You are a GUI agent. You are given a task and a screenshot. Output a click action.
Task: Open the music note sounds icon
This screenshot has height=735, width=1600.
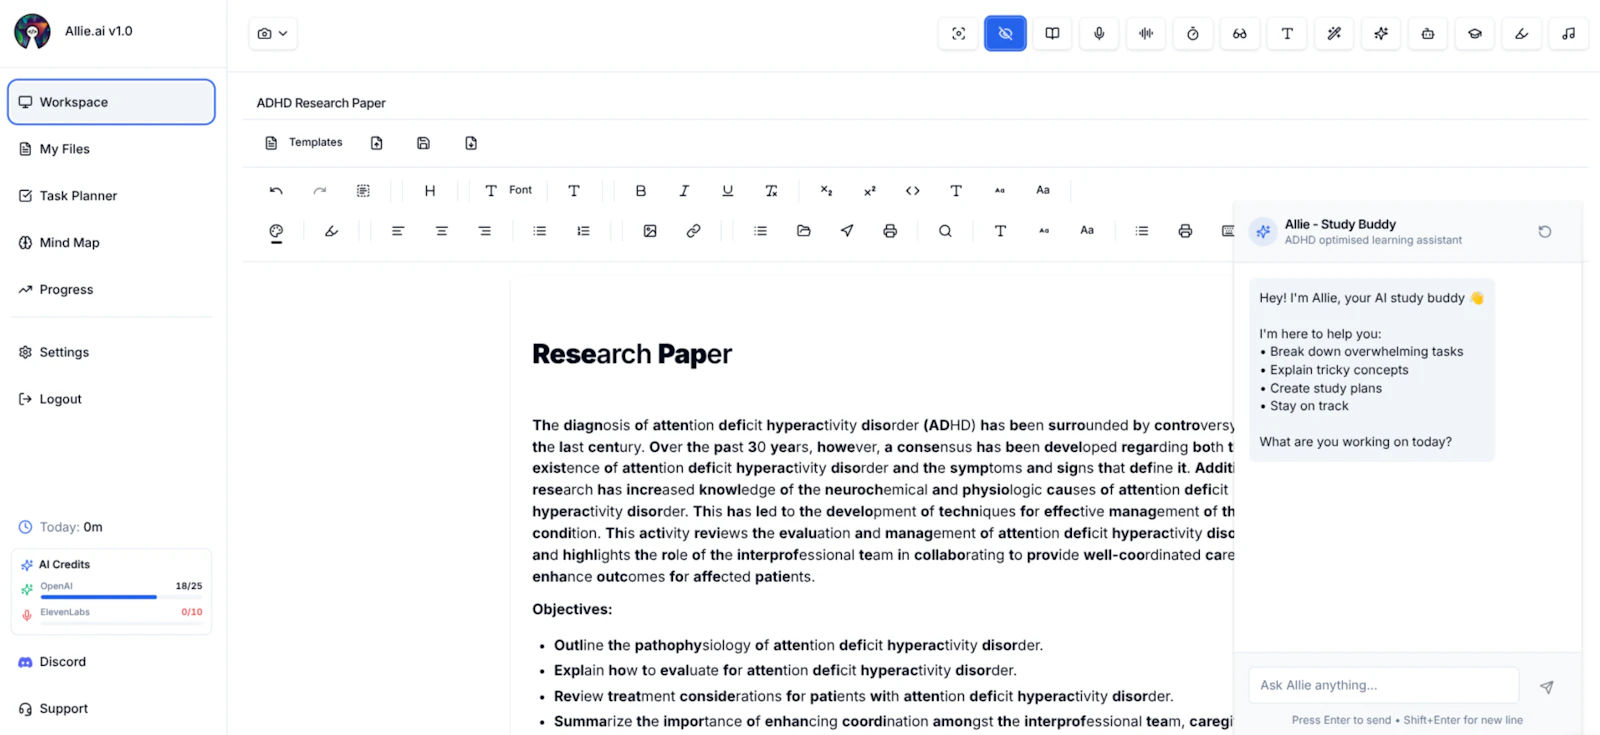(1569, 33)
